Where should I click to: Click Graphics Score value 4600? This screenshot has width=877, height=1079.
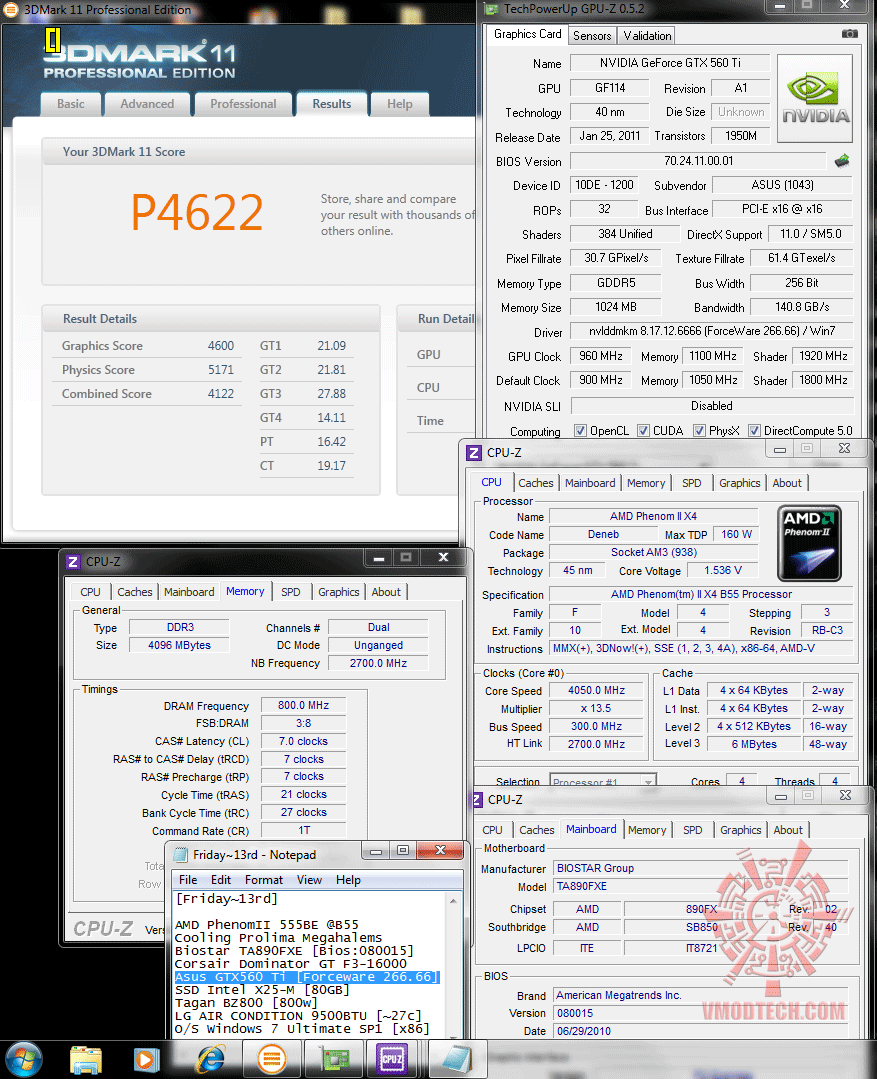pyautogui.click(x=221, y=346)
